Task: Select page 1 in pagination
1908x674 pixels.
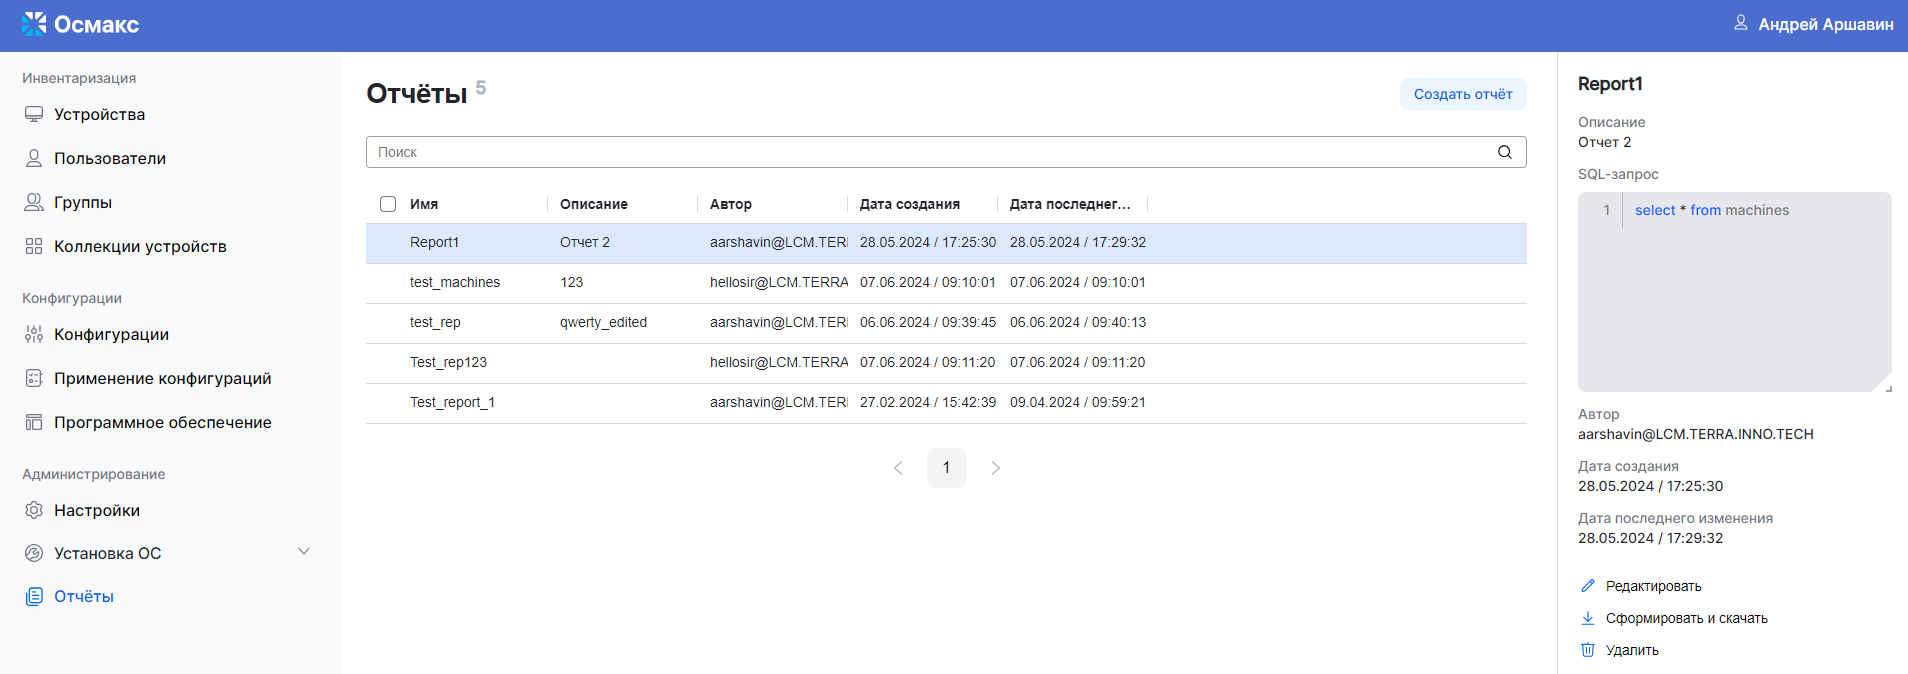Action: tap(946, 468)
